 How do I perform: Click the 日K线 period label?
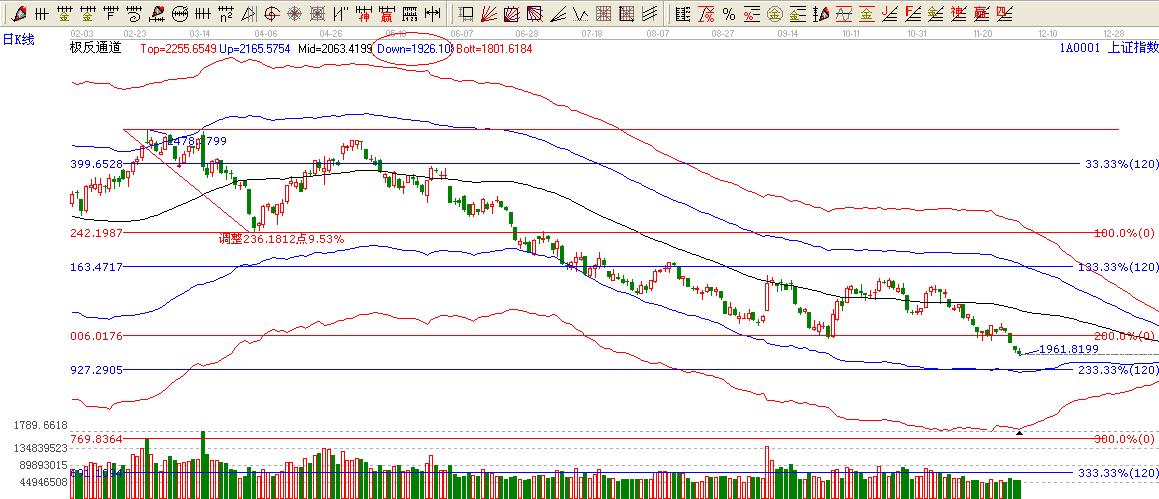point(18,38)
